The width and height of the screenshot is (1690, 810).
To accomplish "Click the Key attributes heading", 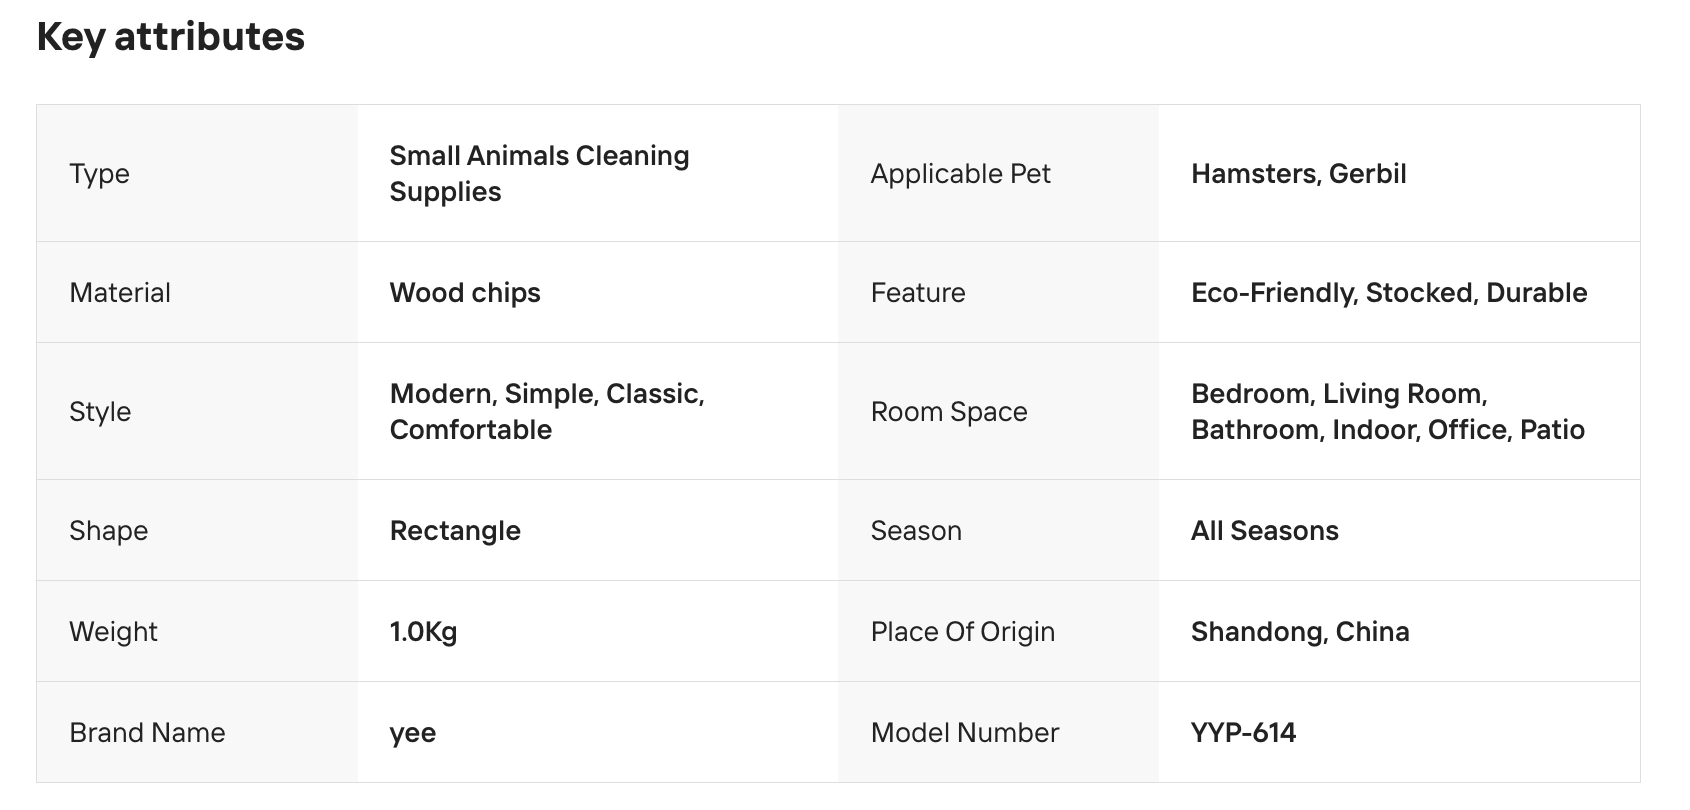I will pos(170,37).
